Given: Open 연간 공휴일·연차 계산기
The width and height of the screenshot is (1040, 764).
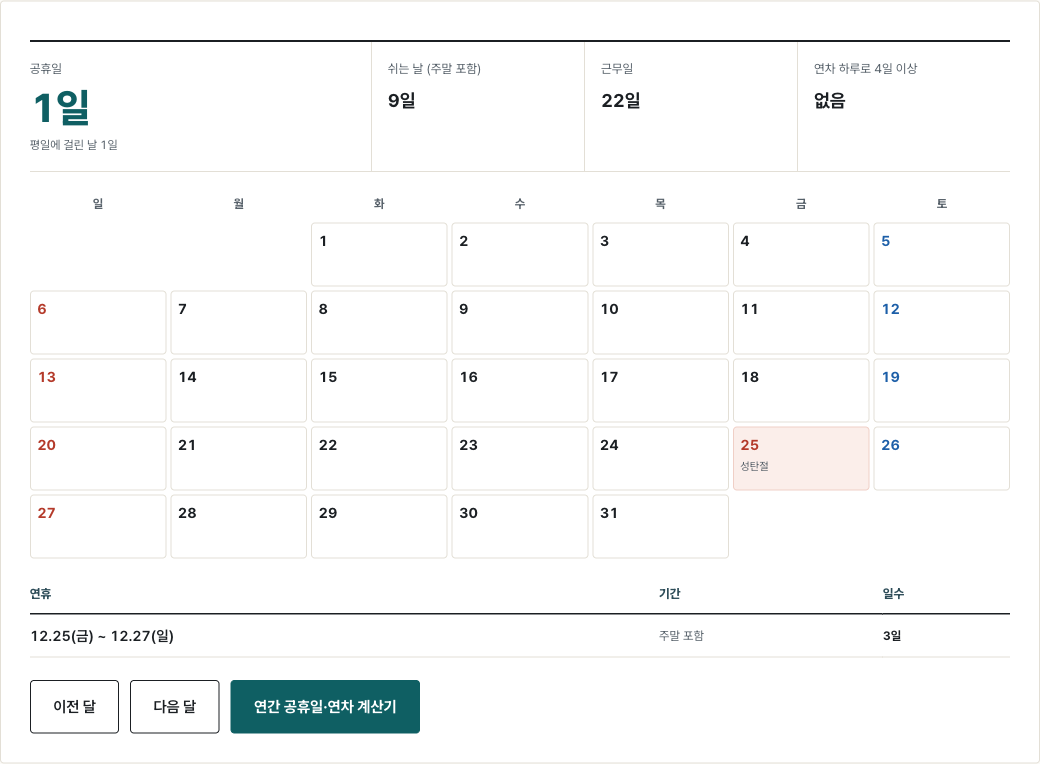Looking at the screenshot, I should pyautogui.click(x=325, y=706).
